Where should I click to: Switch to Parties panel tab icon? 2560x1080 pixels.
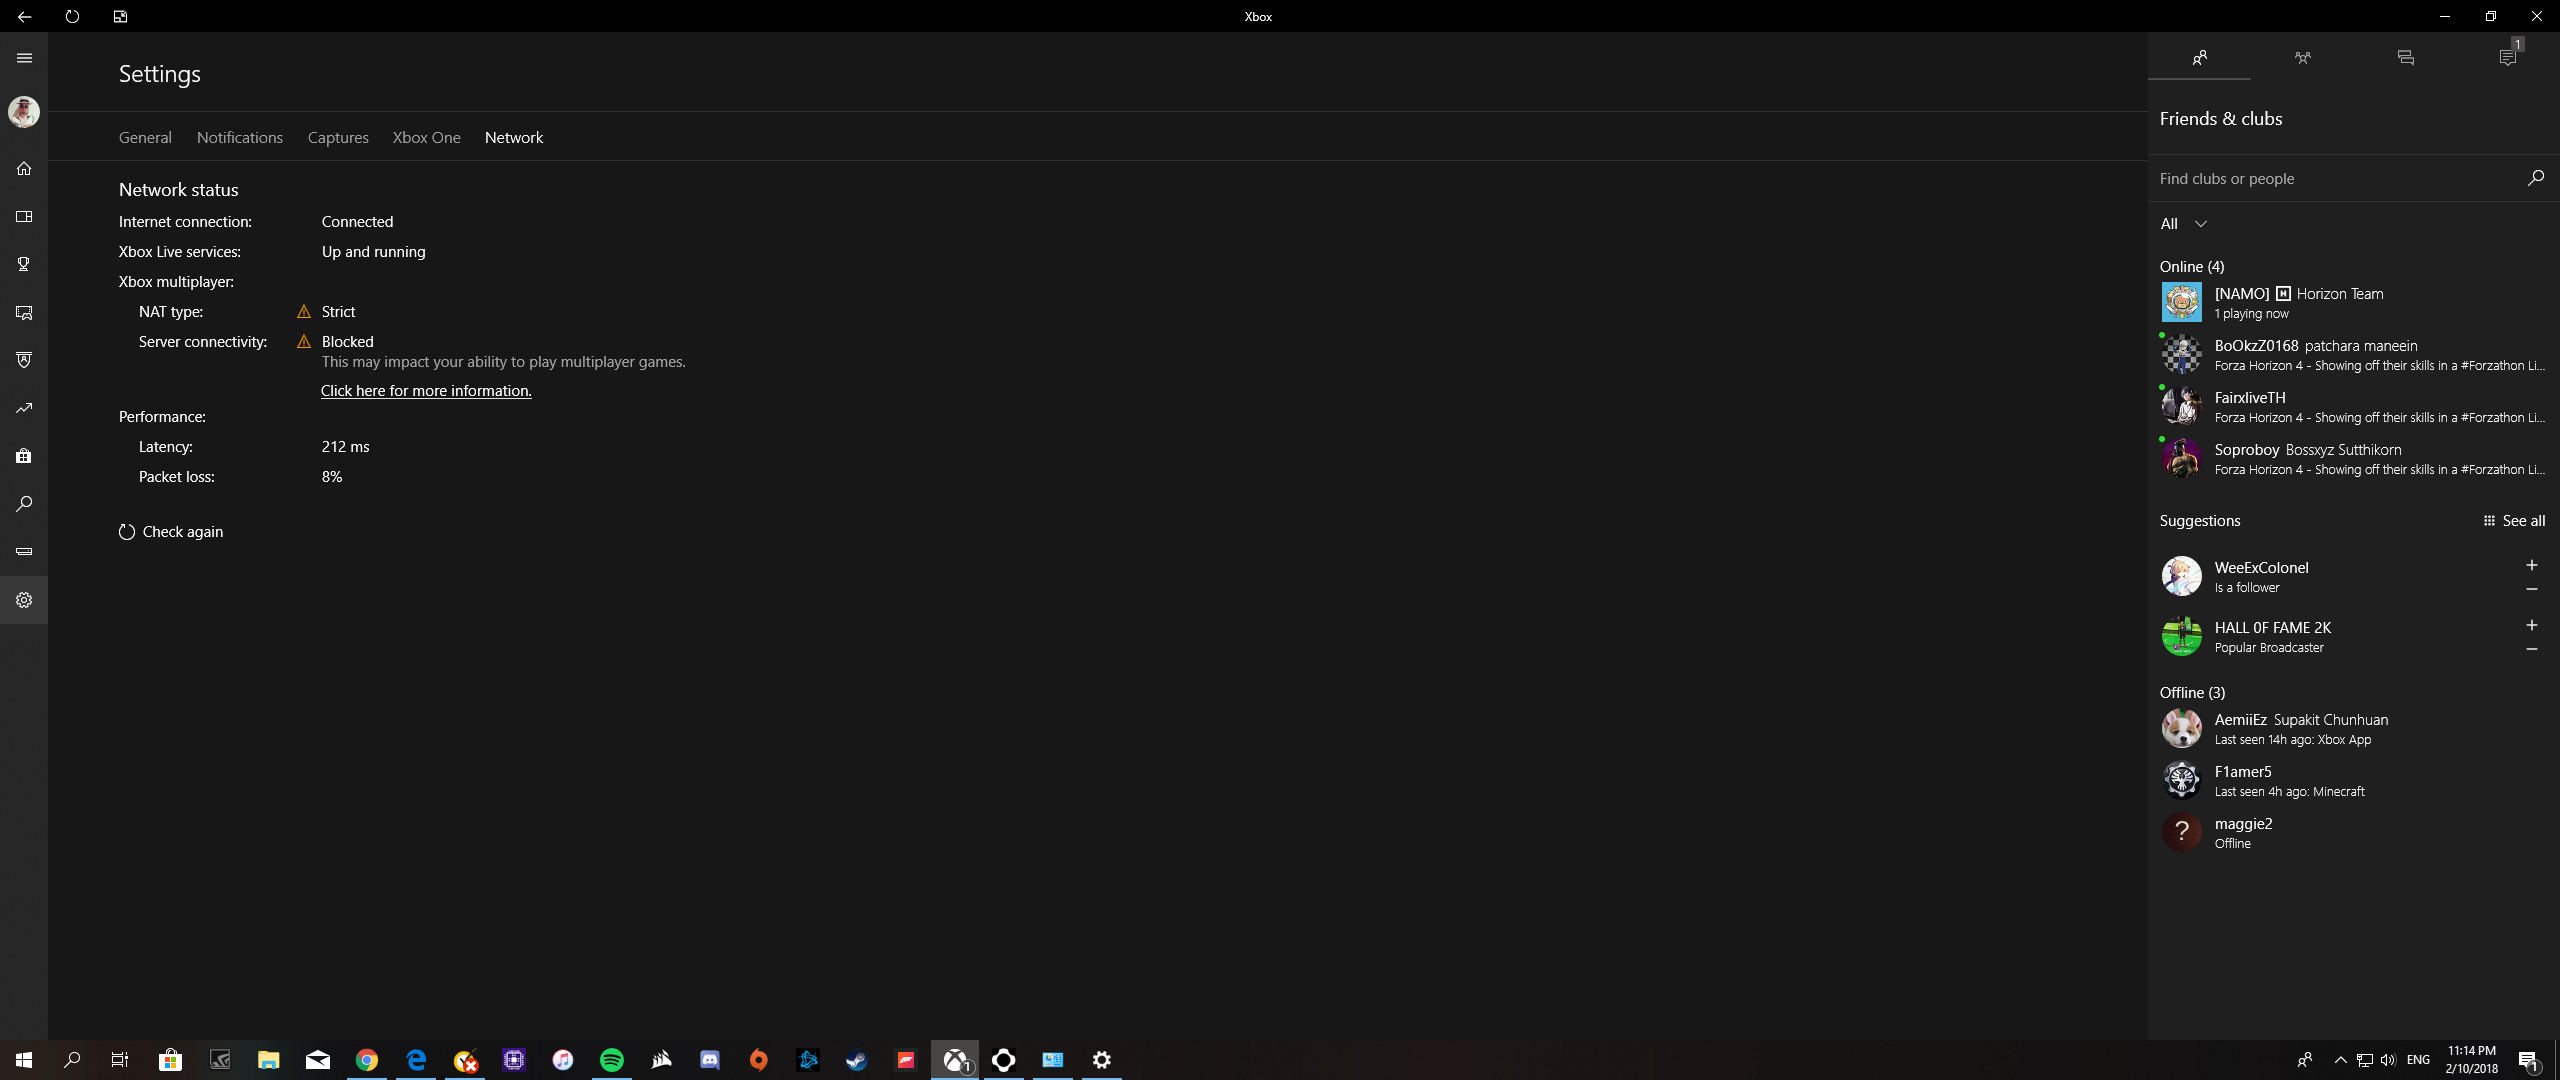pyautogui.click(x=2302, y=58)
